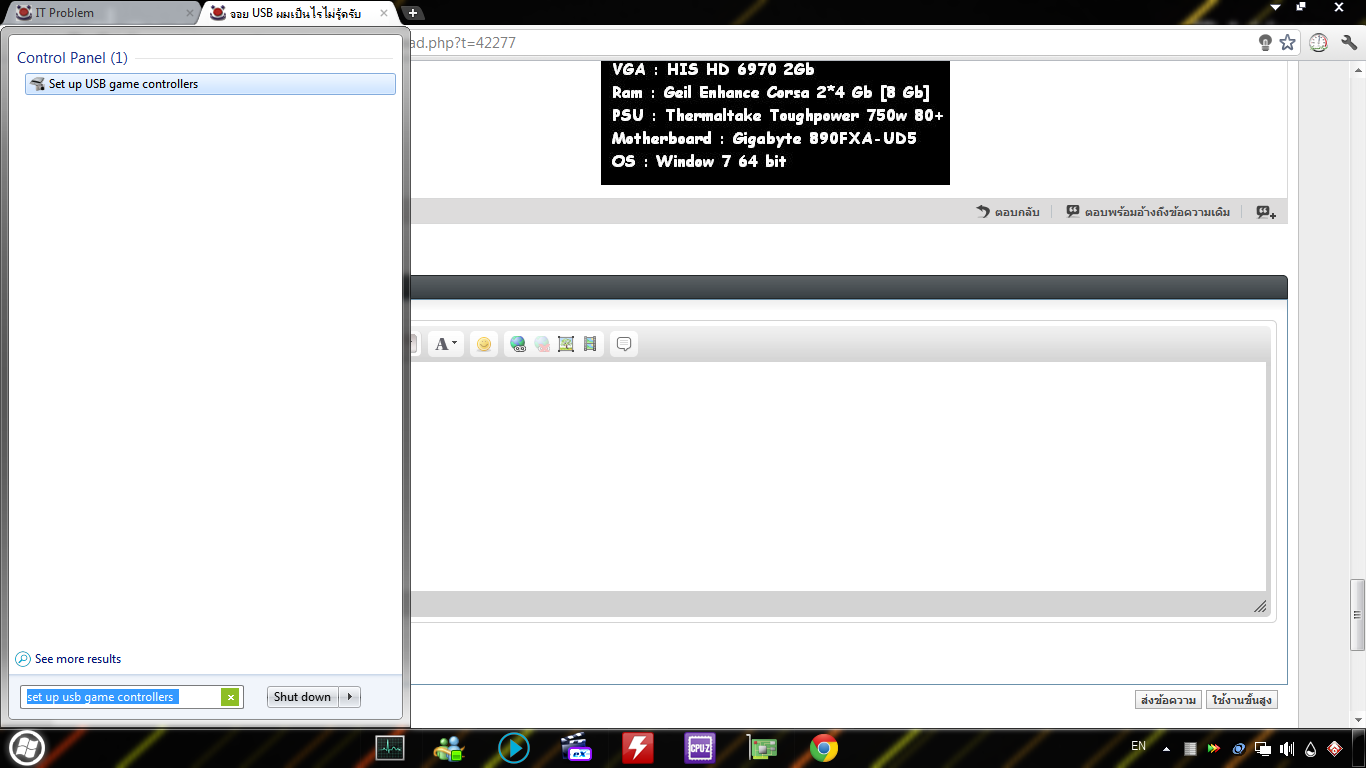Open the volume speaker tray icon
This screenshot has height=768, width=1366.
pos(1287,748)
